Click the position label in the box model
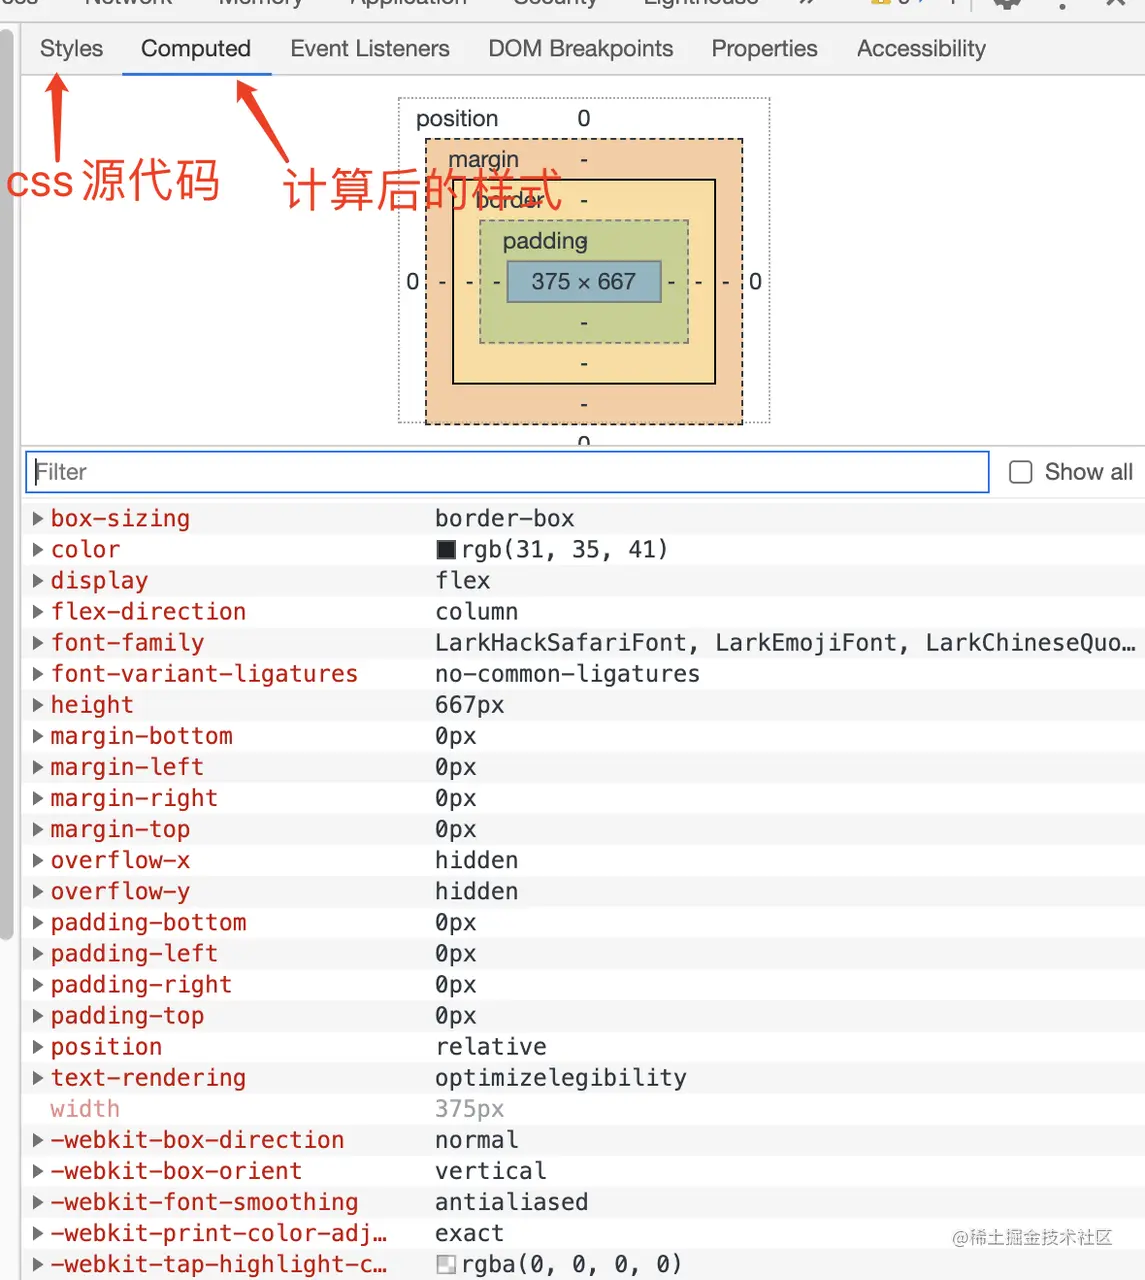The image size is (1145, 1280). [x=457, y=118]
